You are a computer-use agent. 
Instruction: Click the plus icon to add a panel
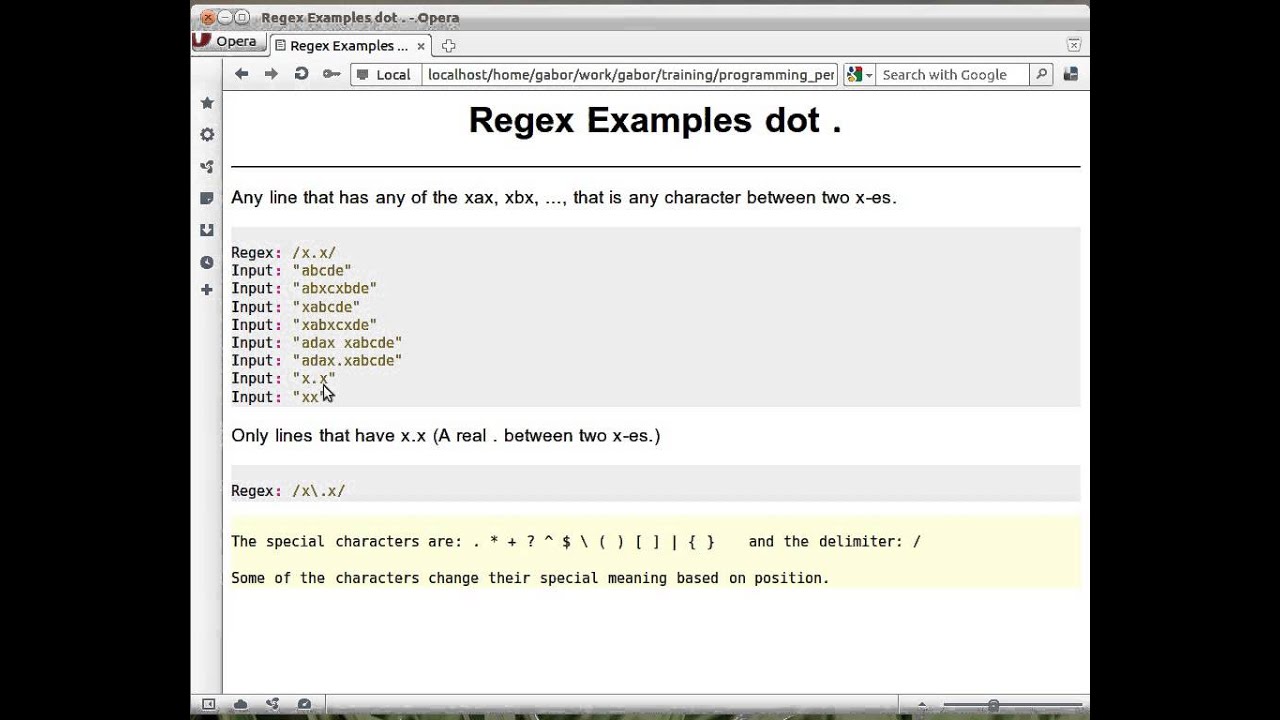click(x=207, y=290)
